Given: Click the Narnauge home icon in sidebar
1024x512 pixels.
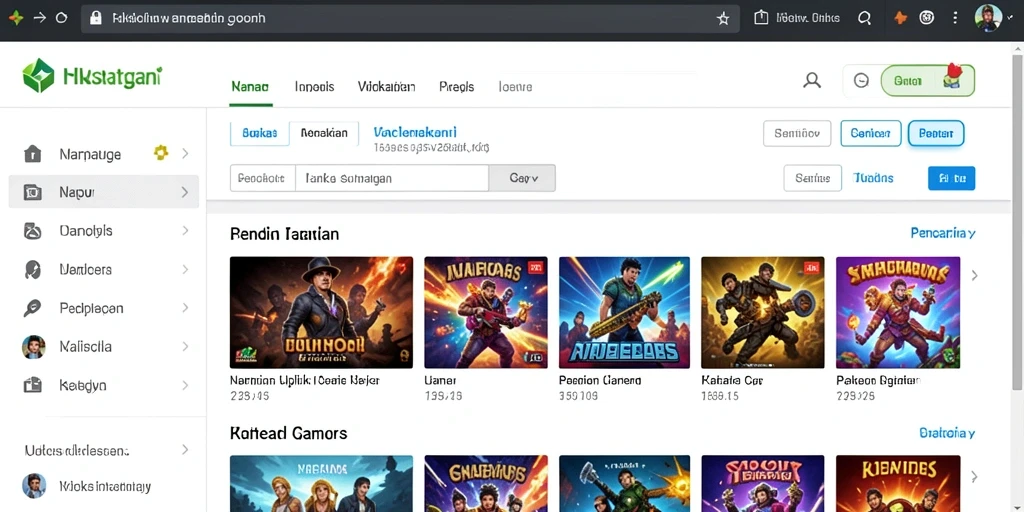Looking at the screenshot, I should tap(33, 154).
